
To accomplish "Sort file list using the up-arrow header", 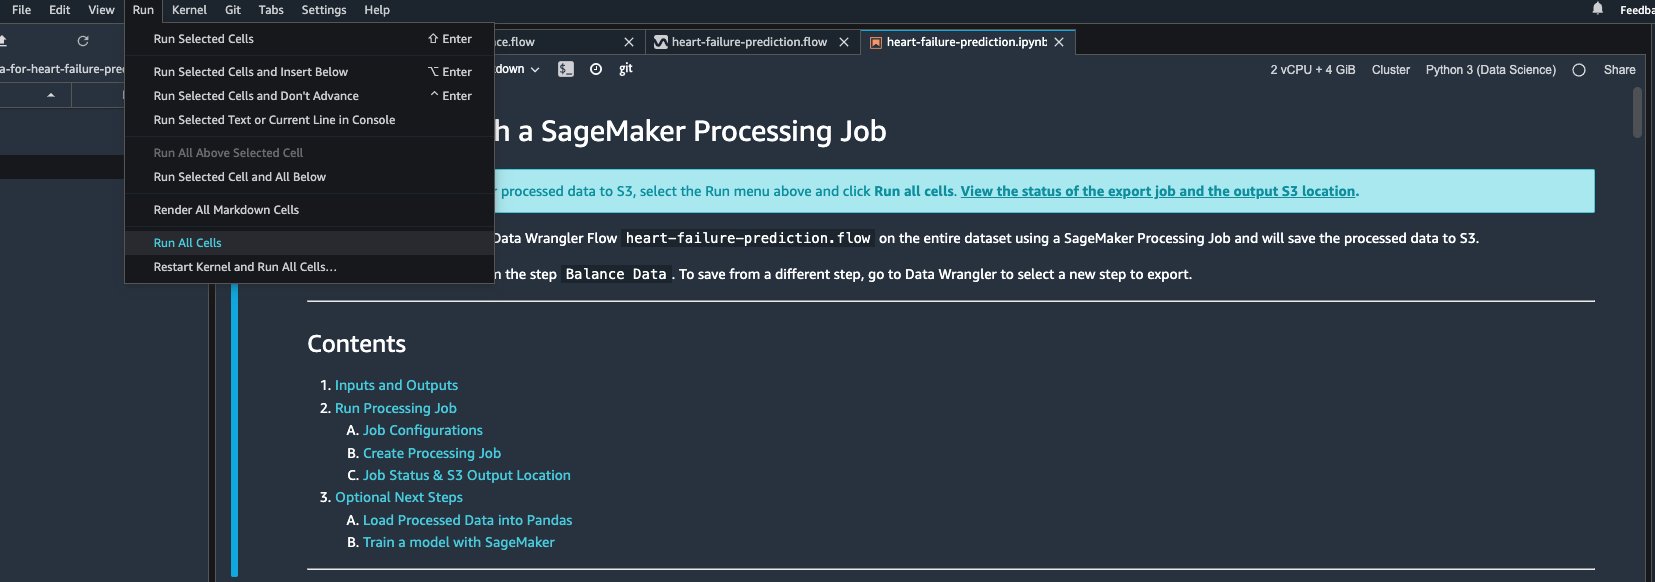I will tap(51, 95).
